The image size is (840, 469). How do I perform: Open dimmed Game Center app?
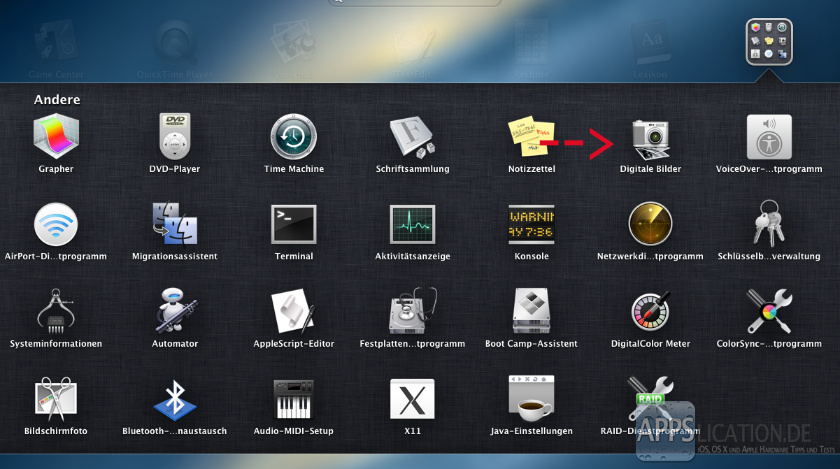pyautogui.click(x=56, y=43)
